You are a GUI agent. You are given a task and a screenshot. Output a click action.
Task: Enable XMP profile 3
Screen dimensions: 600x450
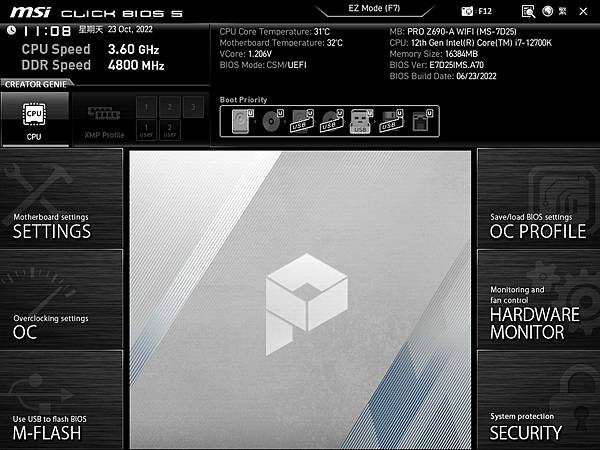click(x=193, y=107)
